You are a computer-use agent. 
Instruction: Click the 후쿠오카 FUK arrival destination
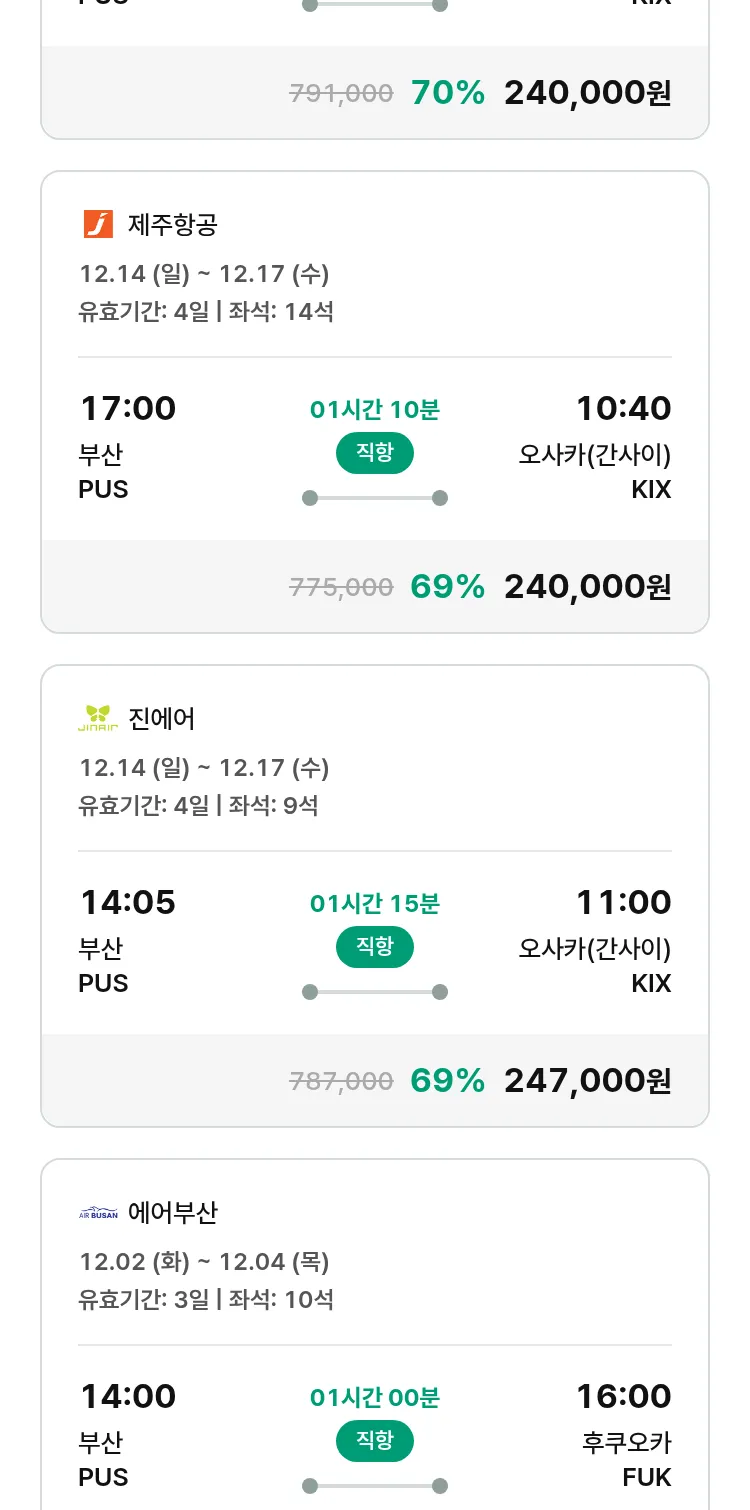tap(626, 1458)
